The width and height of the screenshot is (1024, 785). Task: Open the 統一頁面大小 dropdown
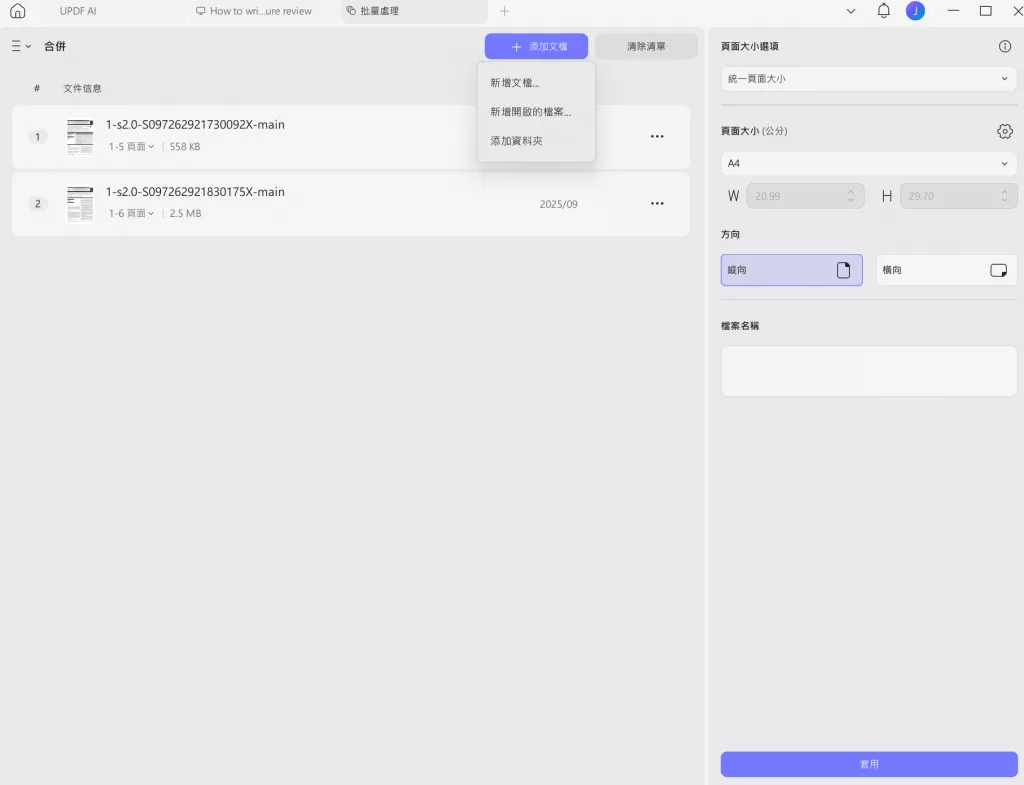(x=868, y=79)
